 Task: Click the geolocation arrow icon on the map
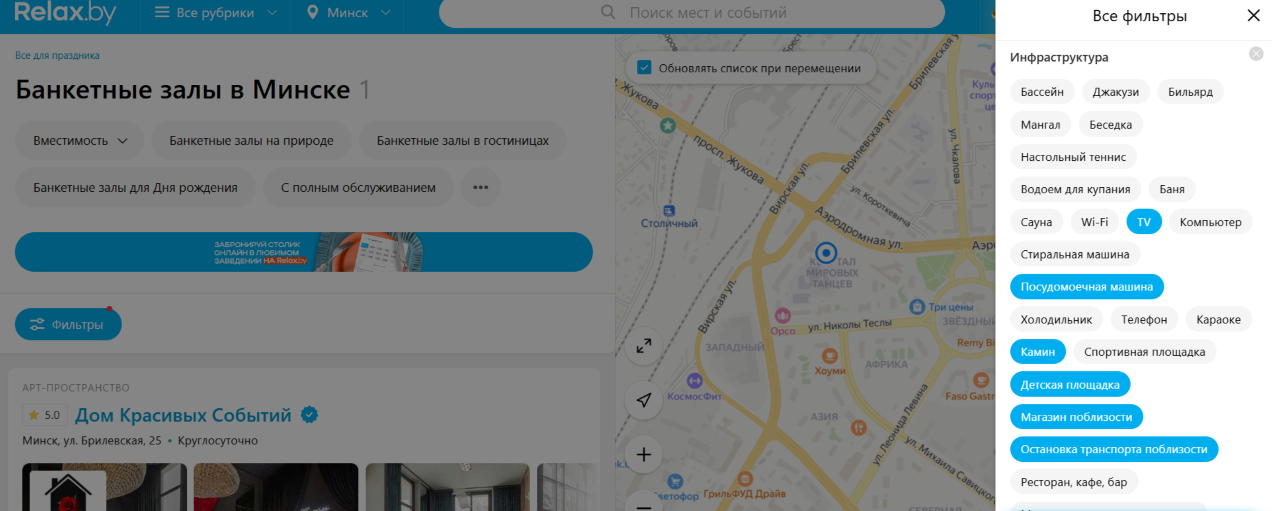click(644, 400)
